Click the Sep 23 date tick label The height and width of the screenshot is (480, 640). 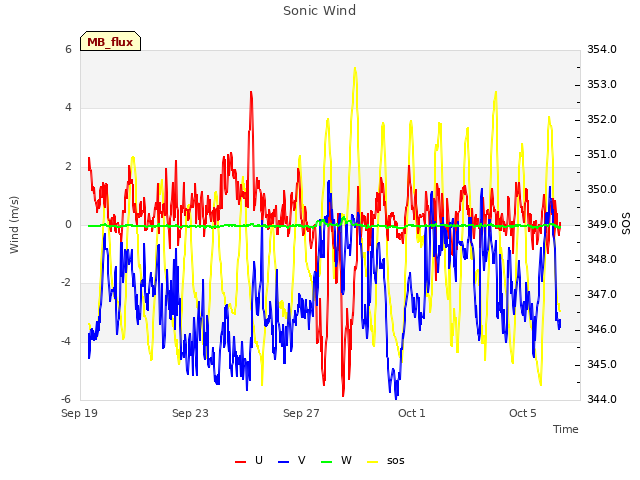[x=190, y=413]
